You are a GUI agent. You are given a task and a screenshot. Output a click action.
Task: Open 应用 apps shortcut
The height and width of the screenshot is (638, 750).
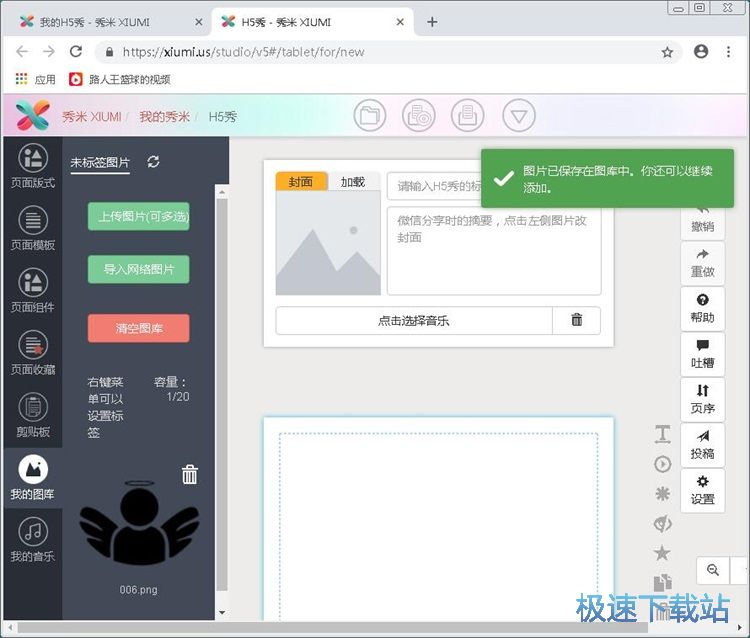tap(36, 79)
